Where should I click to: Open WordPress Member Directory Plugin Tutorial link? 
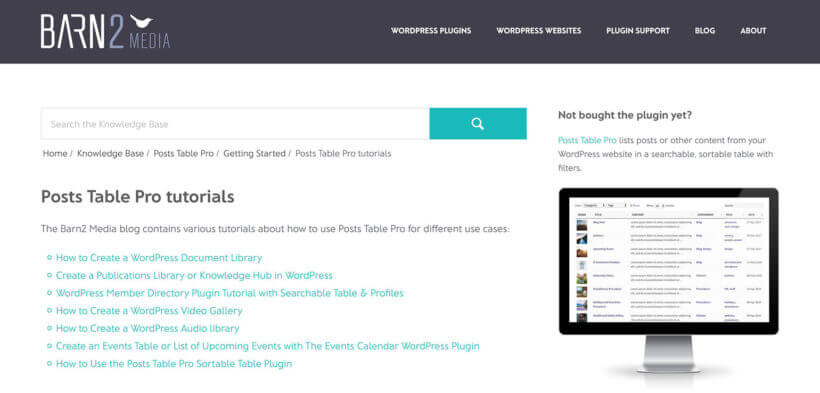pyautogui.click(x=230, y=293)
